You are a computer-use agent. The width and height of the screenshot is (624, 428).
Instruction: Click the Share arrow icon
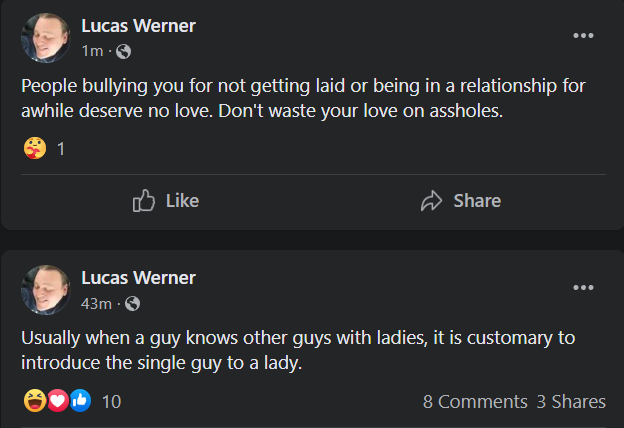click(431, 200)
